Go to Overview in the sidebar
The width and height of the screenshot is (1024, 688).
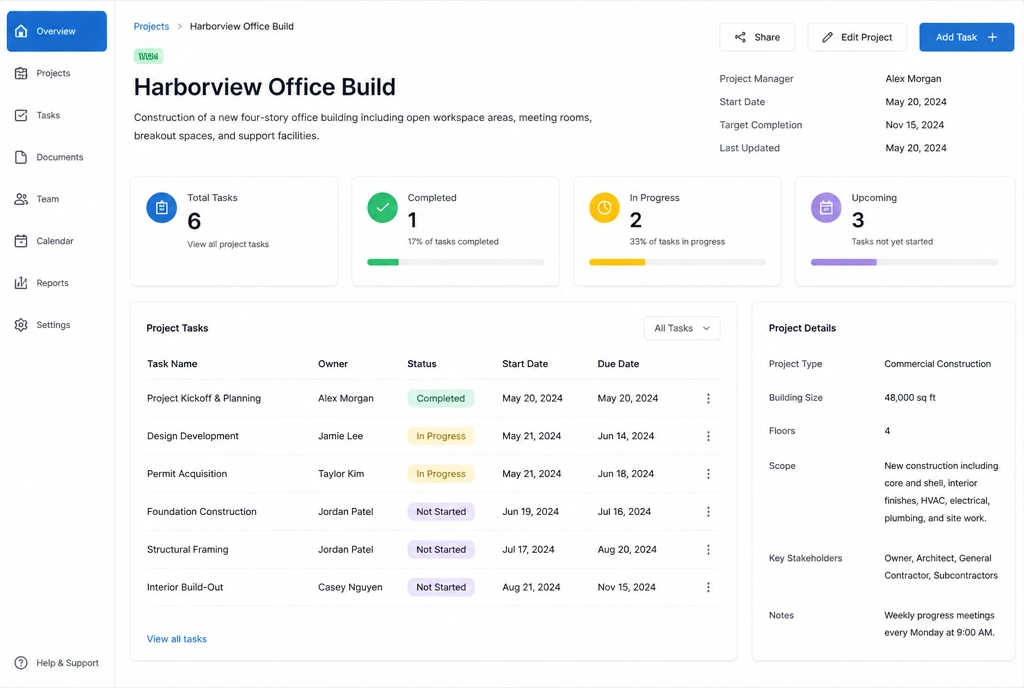pos(57,31)
